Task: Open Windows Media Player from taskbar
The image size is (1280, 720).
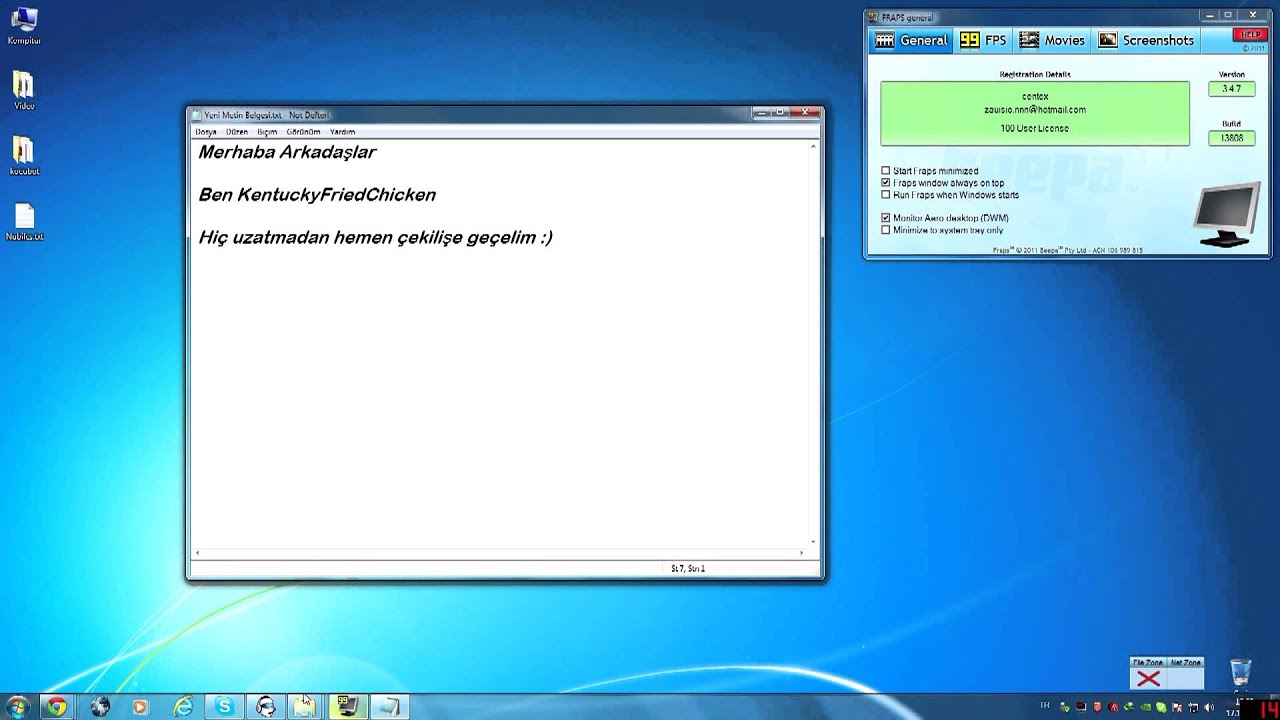Action: point(140,707)
